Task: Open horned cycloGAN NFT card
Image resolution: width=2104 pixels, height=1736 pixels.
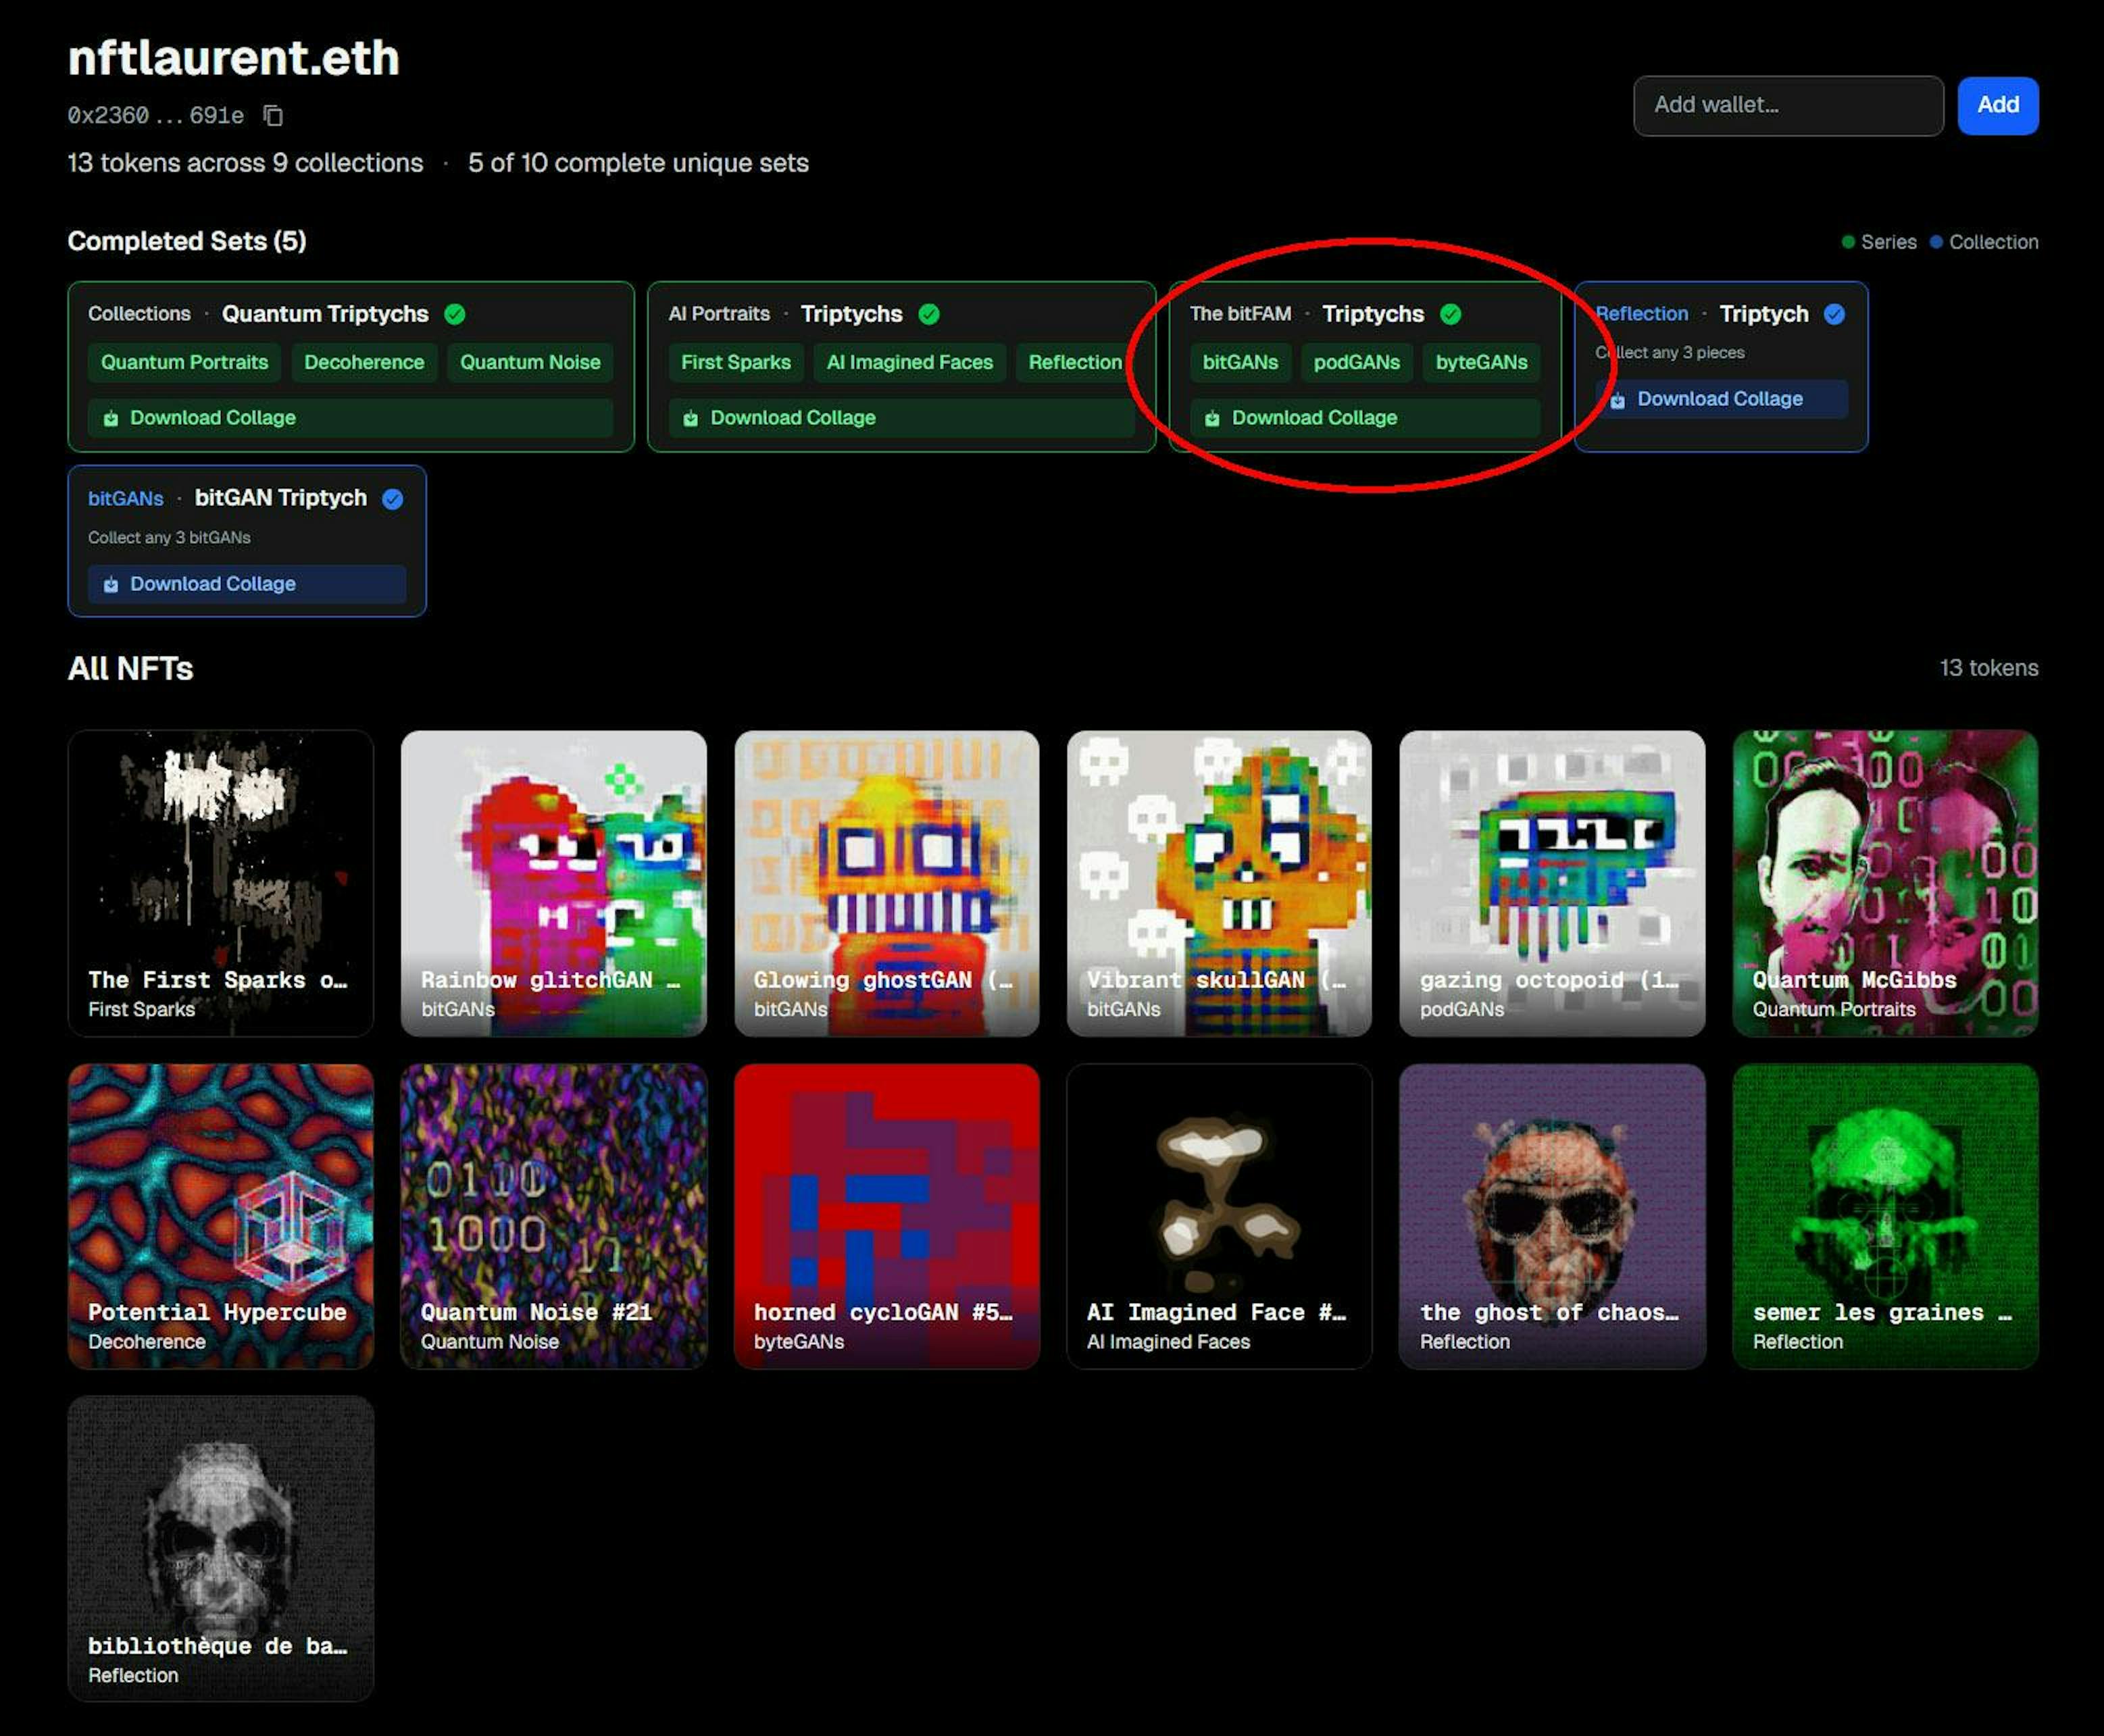Action: [x=886, y=1215]
